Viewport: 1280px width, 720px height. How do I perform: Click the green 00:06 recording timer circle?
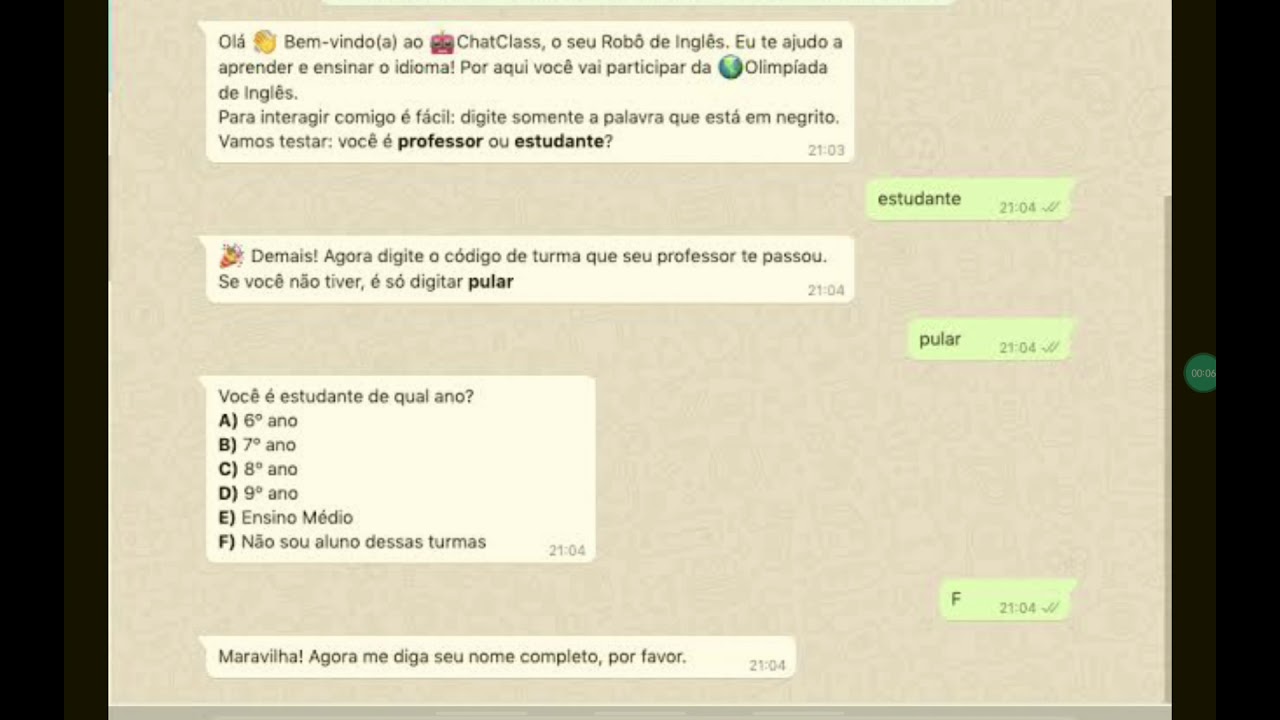tap(1200, 373)
